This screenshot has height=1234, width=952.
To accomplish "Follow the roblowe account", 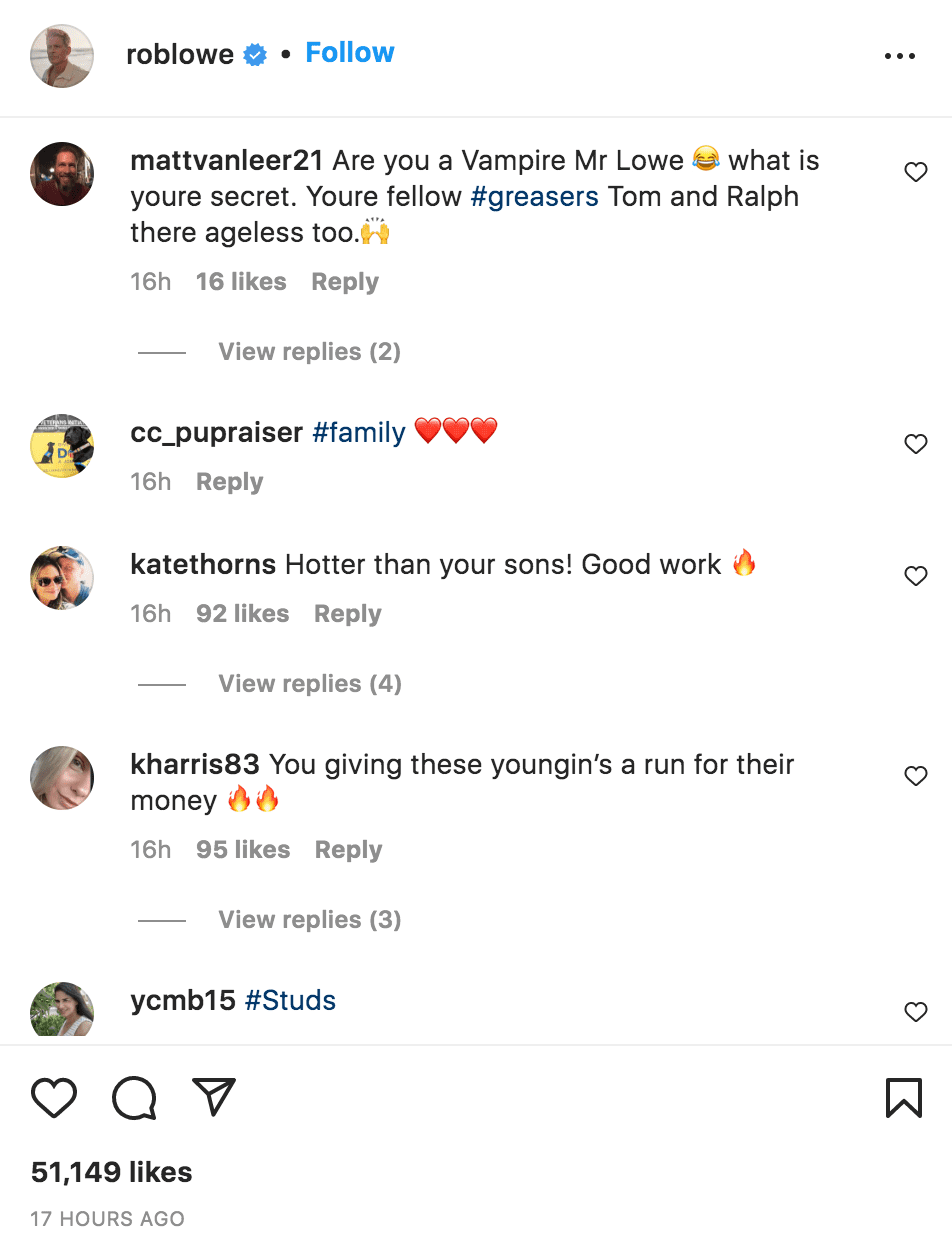I will [350, 53].
